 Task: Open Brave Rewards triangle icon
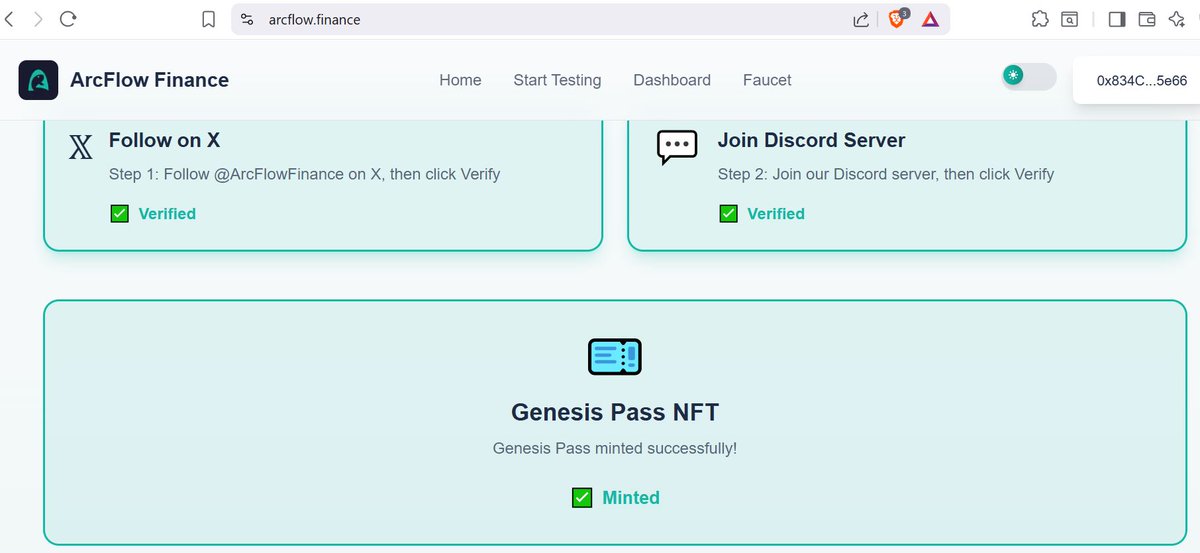tap(930, 19)
